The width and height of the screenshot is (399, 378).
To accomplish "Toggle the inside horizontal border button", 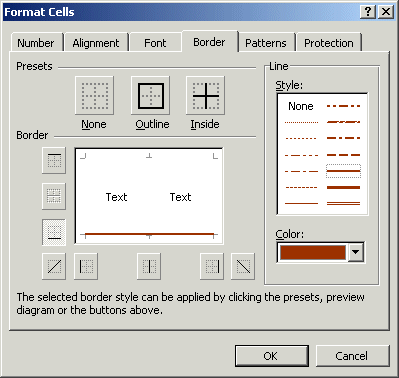I will pyautogui.click(x=54, y=196).
